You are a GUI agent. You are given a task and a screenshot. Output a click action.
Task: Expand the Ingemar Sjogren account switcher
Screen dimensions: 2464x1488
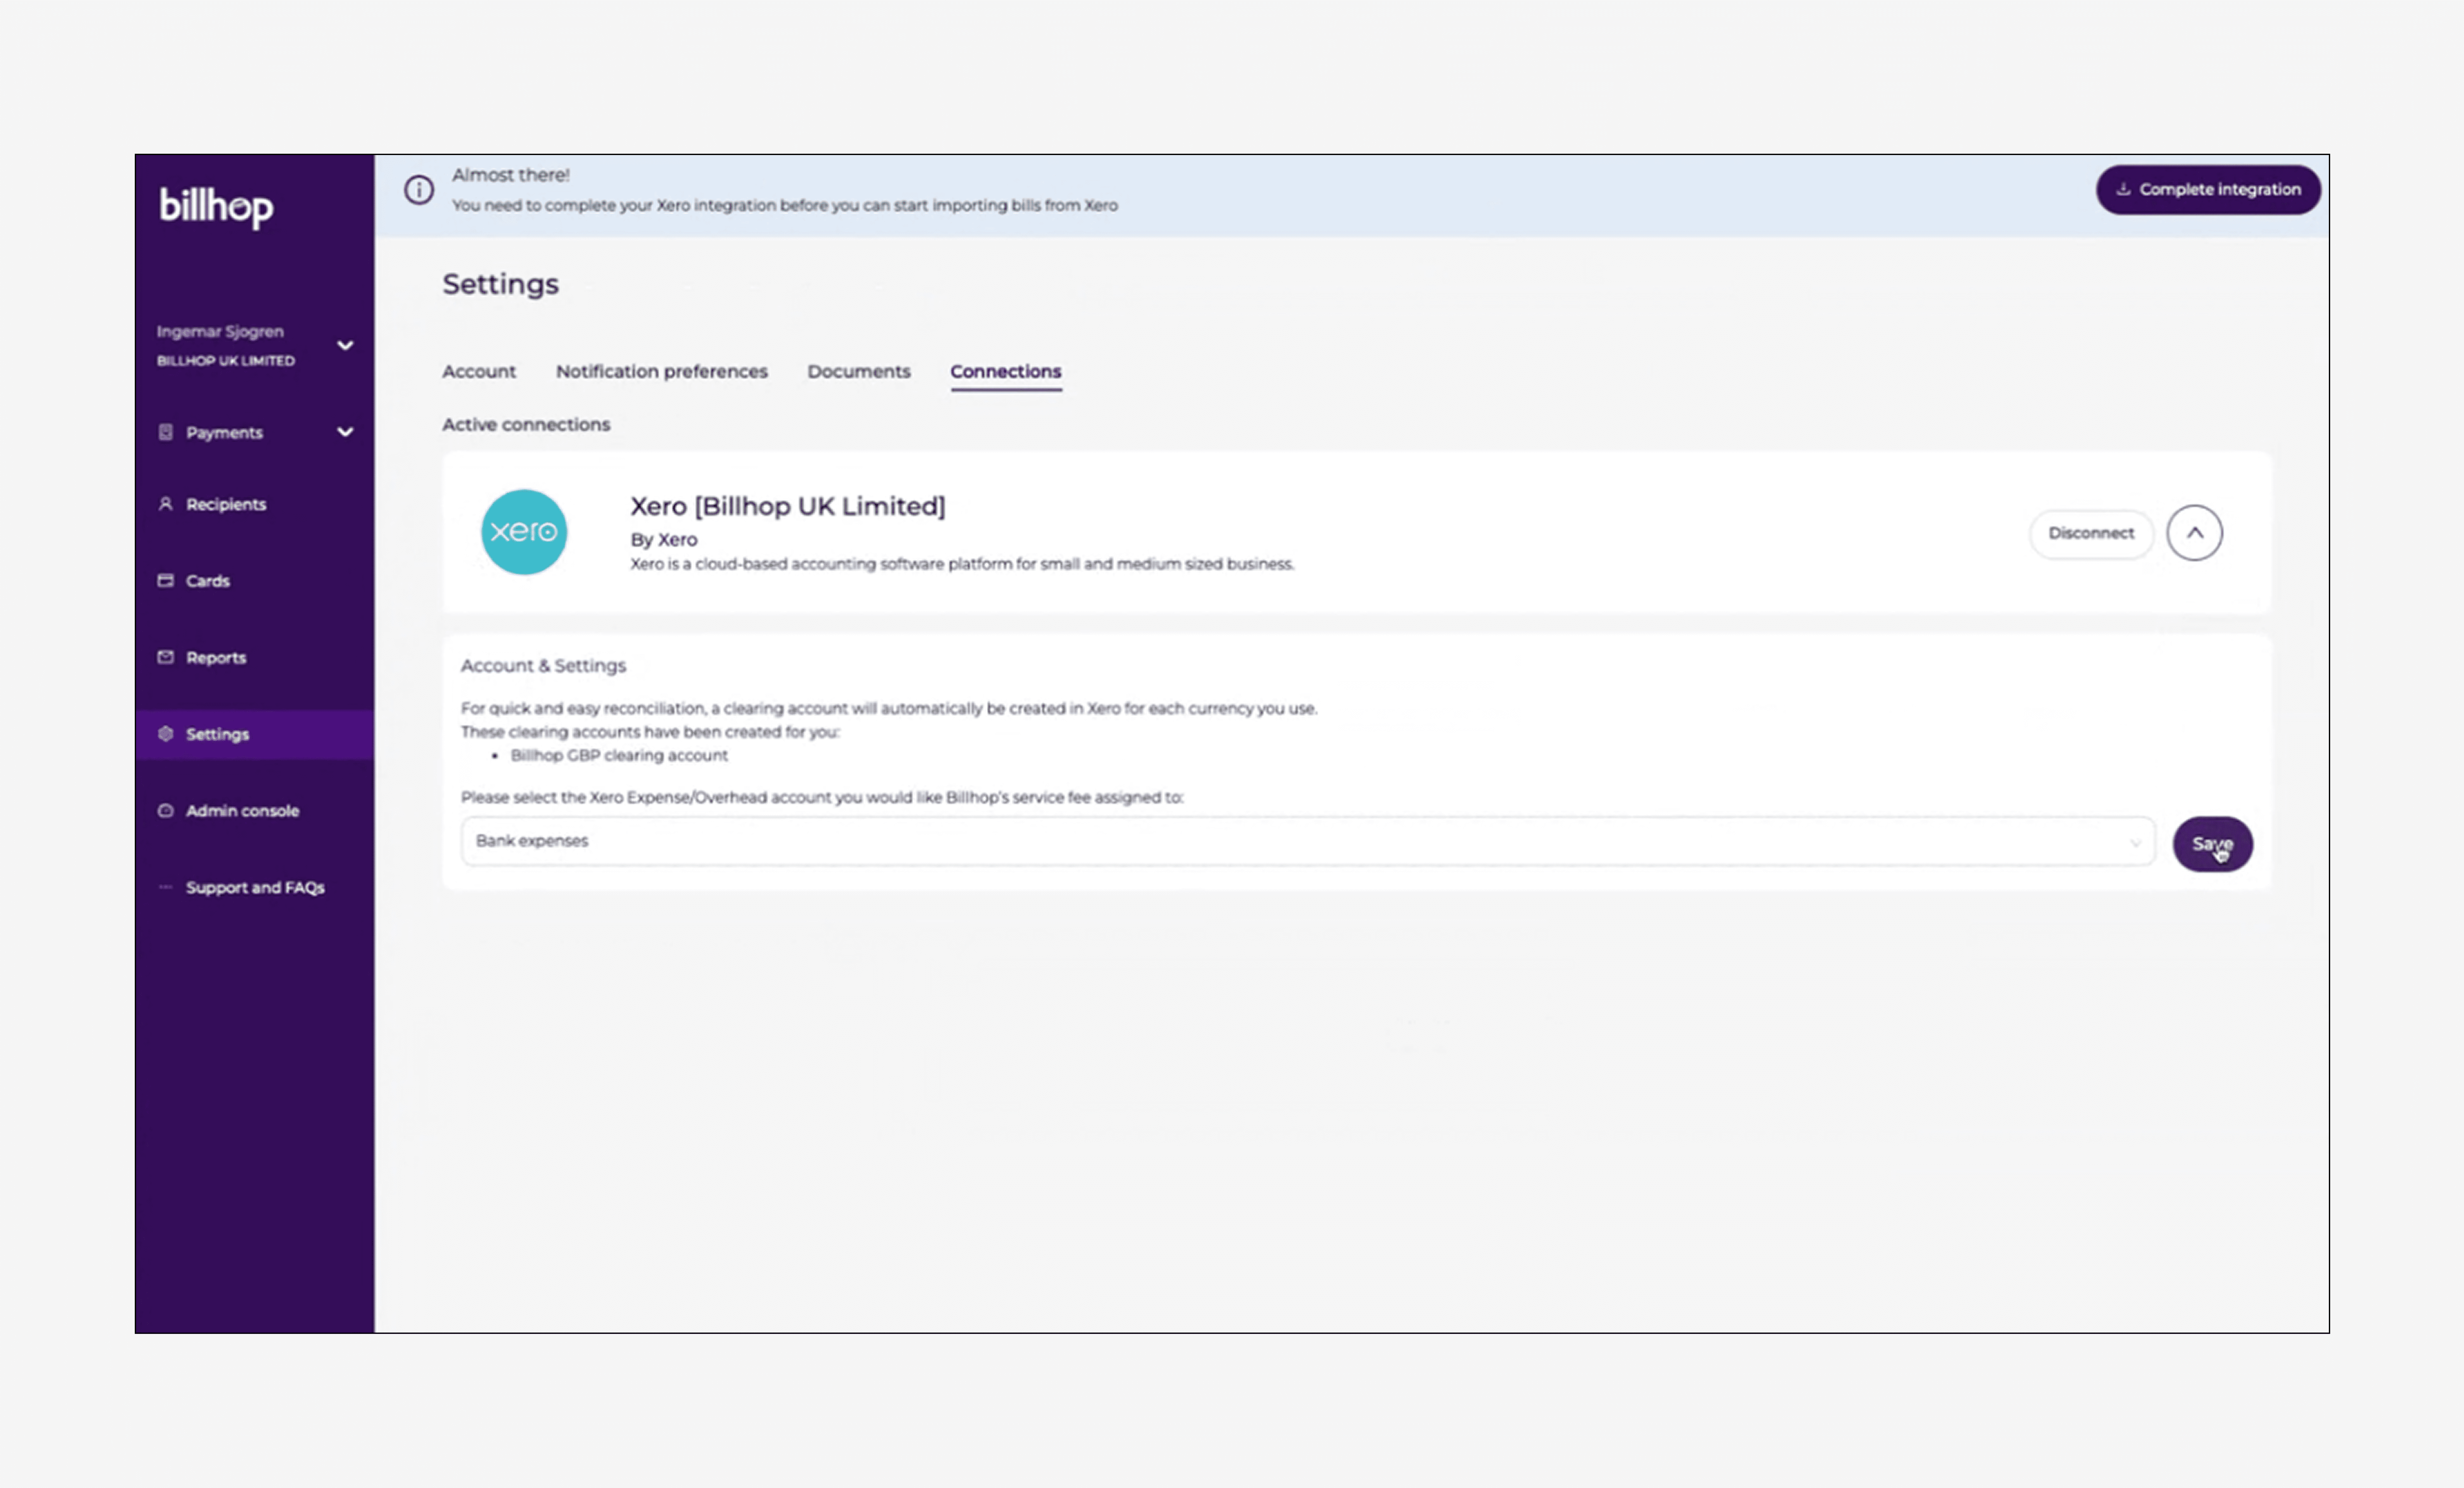coord(345,345)
